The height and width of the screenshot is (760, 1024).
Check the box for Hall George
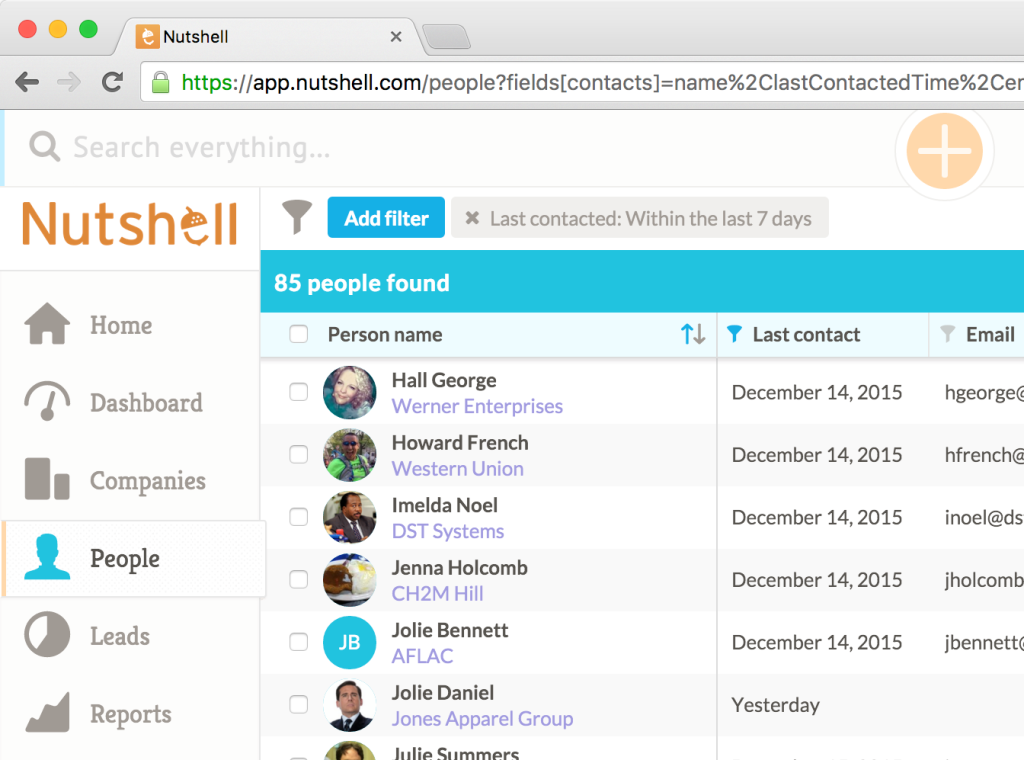pyautogui.click(x=299, y=392)
